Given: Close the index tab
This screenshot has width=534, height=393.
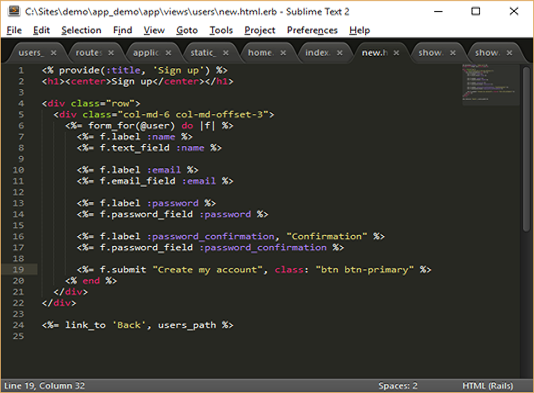Looking at the screenshot, I should 340,53.
